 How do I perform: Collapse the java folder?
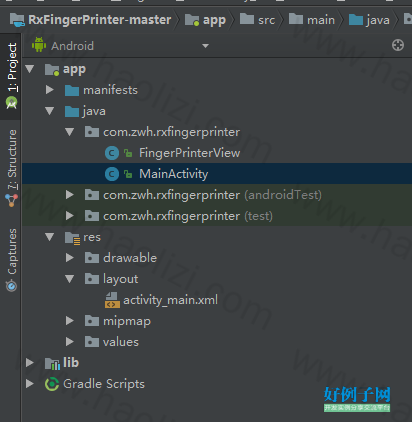(50, 111)
